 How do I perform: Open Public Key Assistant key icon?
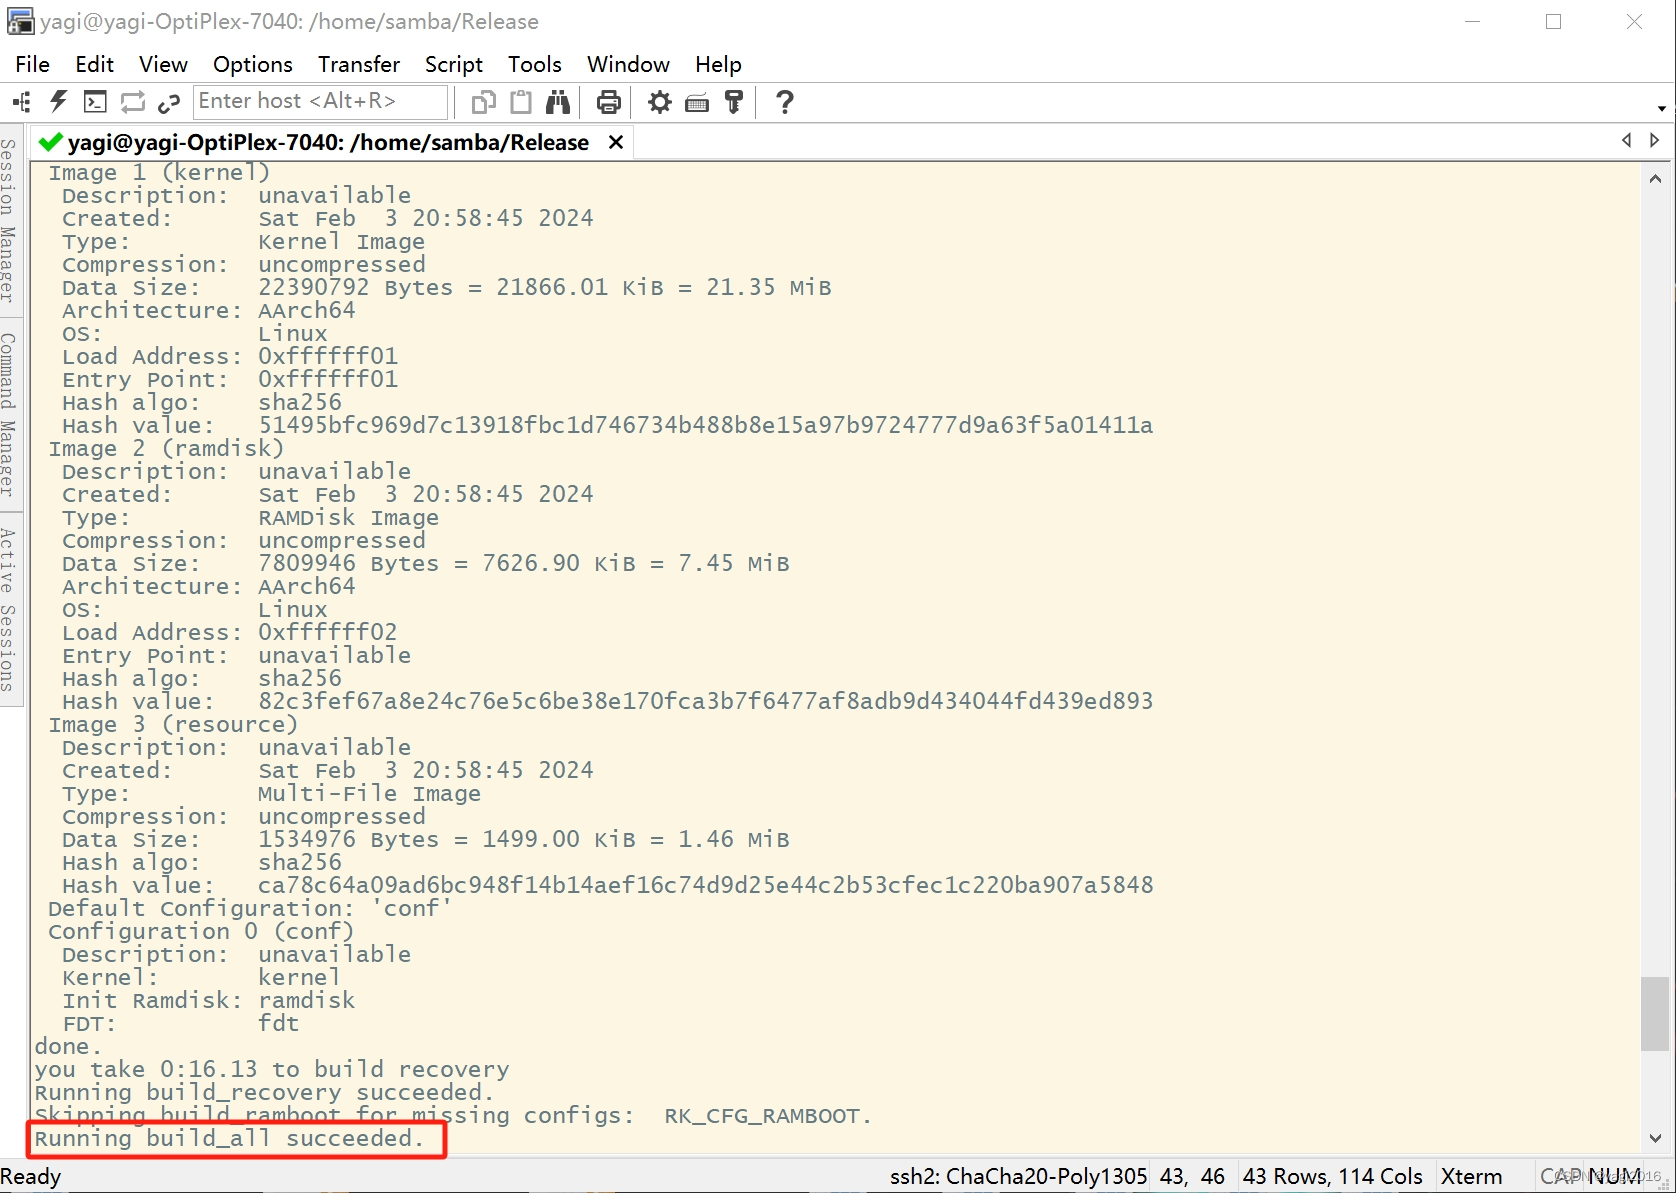tap(734, 102)
